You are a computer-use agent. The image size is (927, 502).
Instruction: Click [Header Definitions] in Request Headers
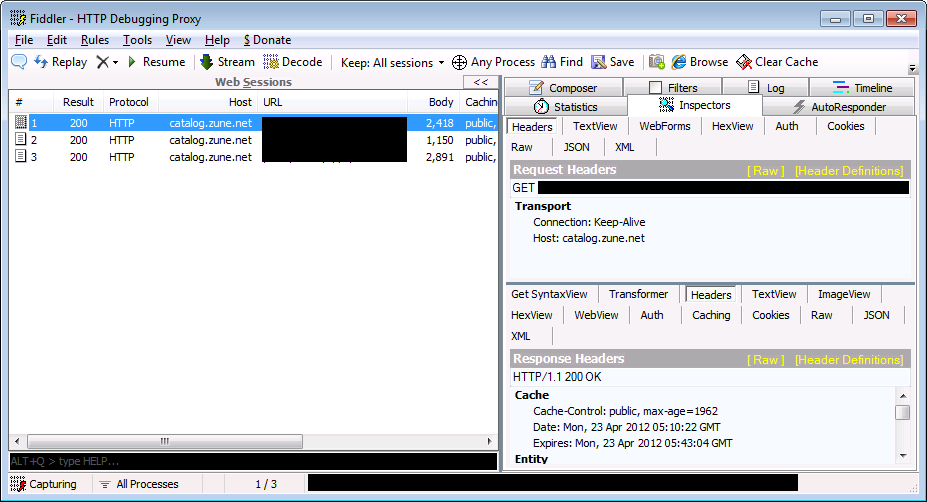click(849, 171)
